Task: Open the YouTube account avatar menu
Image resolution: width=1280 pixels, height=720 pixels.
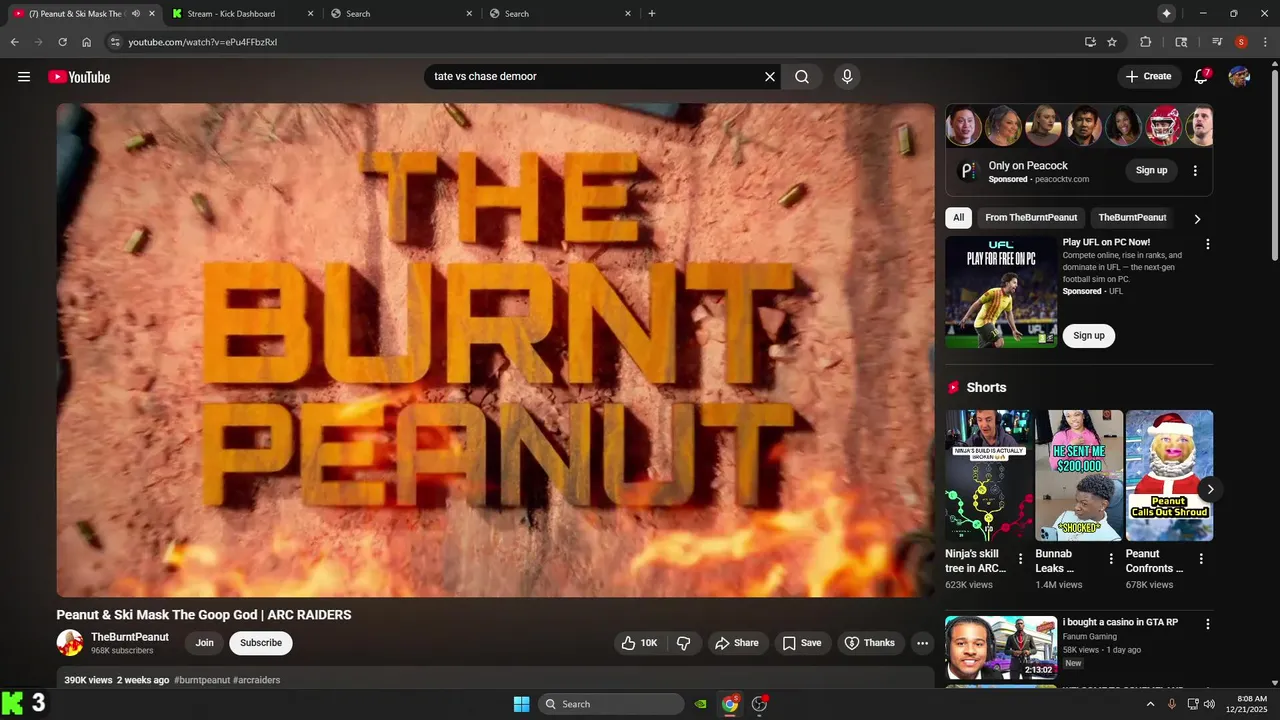Action: tap(1239, 77)
